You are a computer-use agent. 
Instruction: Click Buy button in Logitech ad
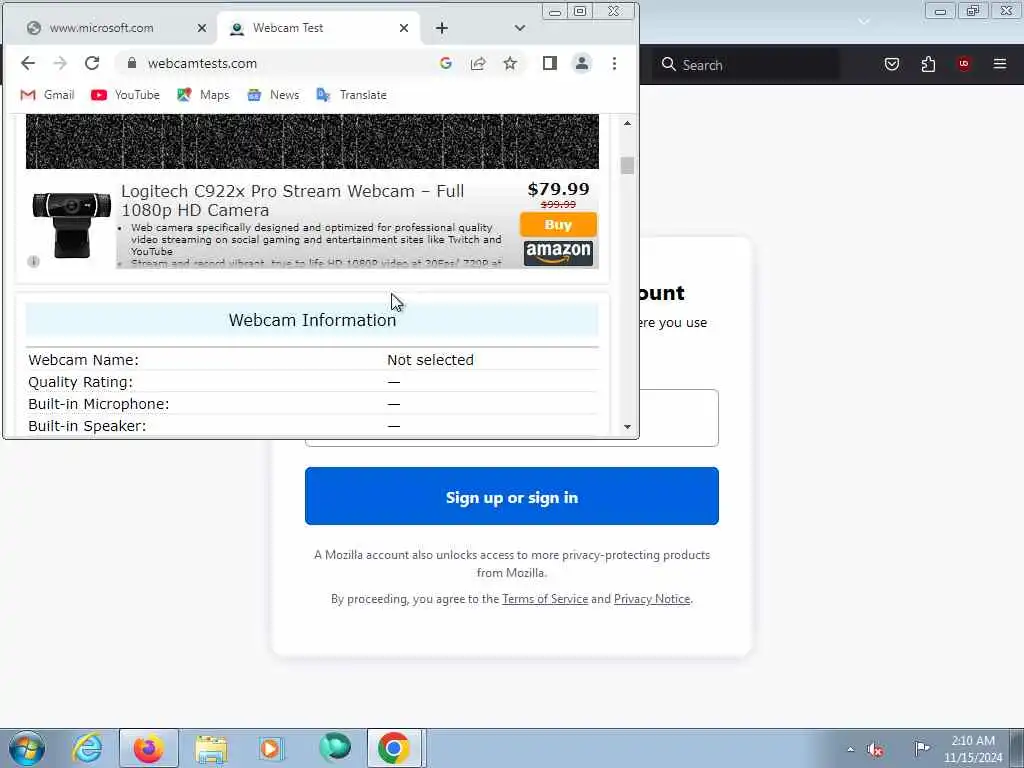pos(558,225)
